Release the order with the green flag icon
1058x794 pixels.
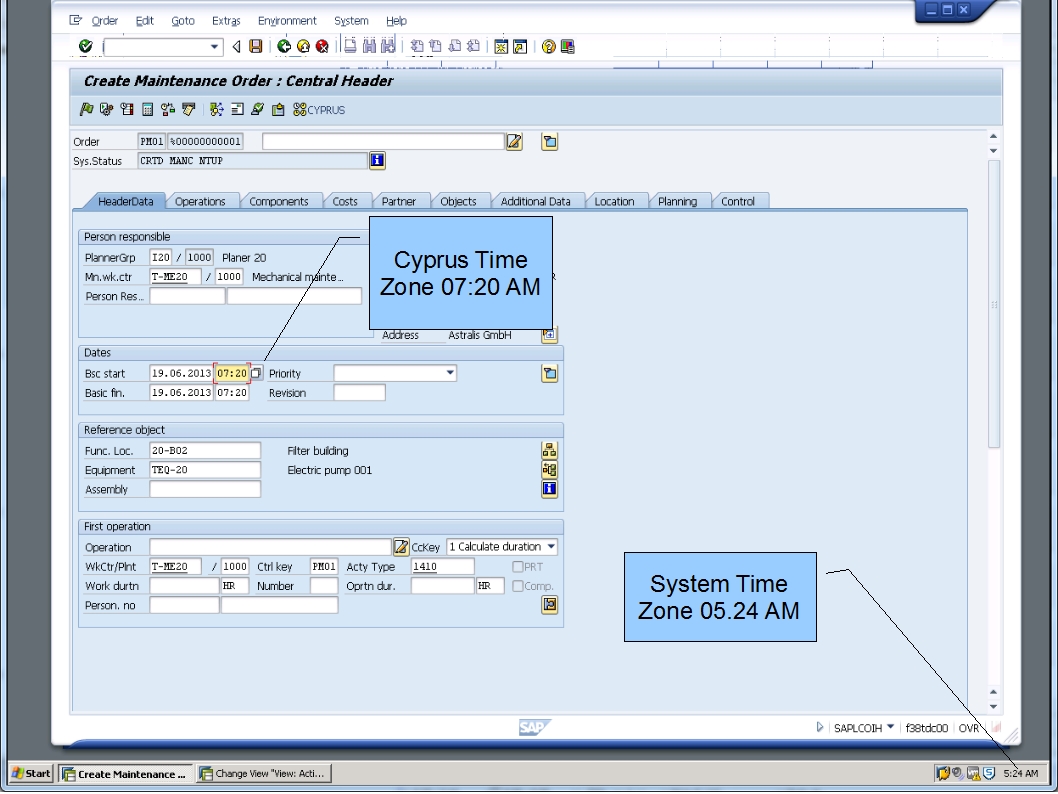pyautogui.click(x=85, y=110)
